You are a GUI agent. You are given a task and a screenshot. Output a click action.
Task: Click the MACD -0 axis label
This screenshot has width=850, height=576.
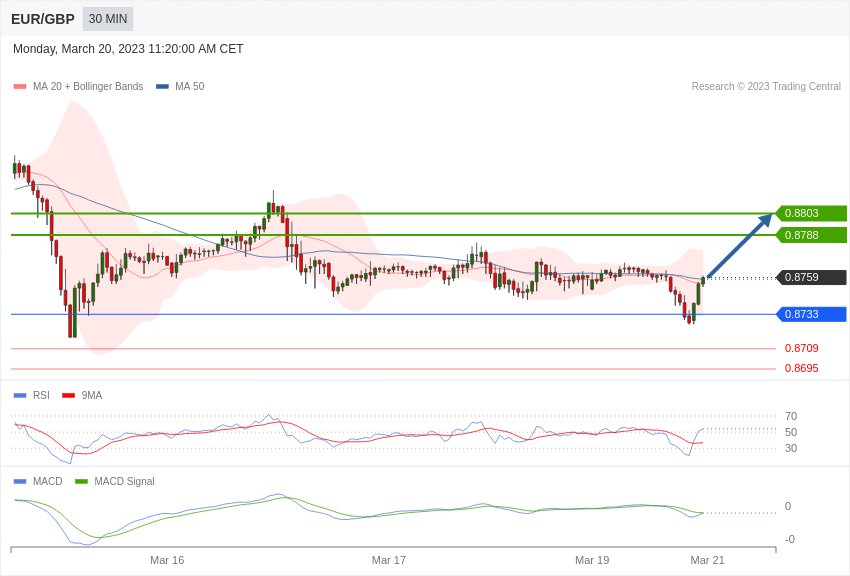click(x=790, y=539)
